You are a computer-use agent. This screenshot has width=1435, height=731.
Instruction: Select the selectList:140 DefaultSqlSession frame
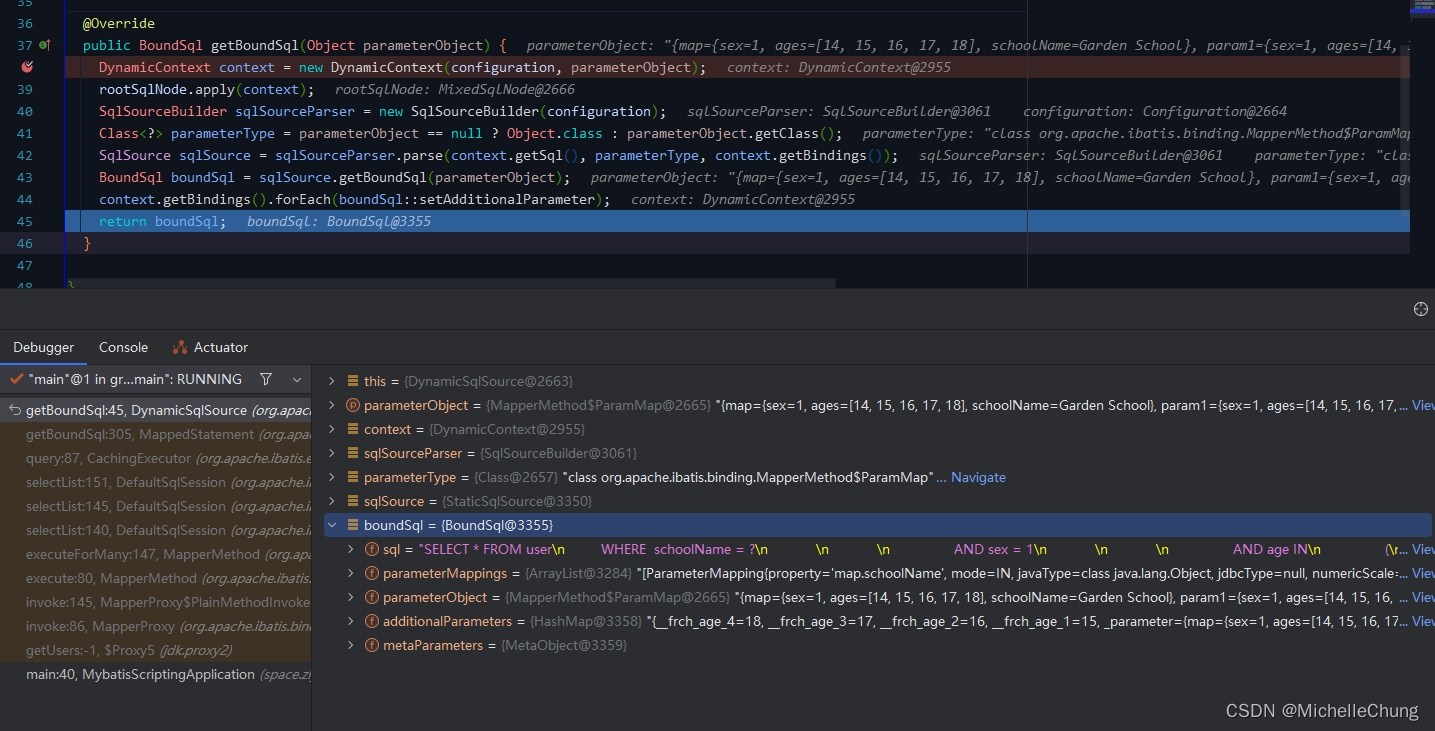point(156,530)
